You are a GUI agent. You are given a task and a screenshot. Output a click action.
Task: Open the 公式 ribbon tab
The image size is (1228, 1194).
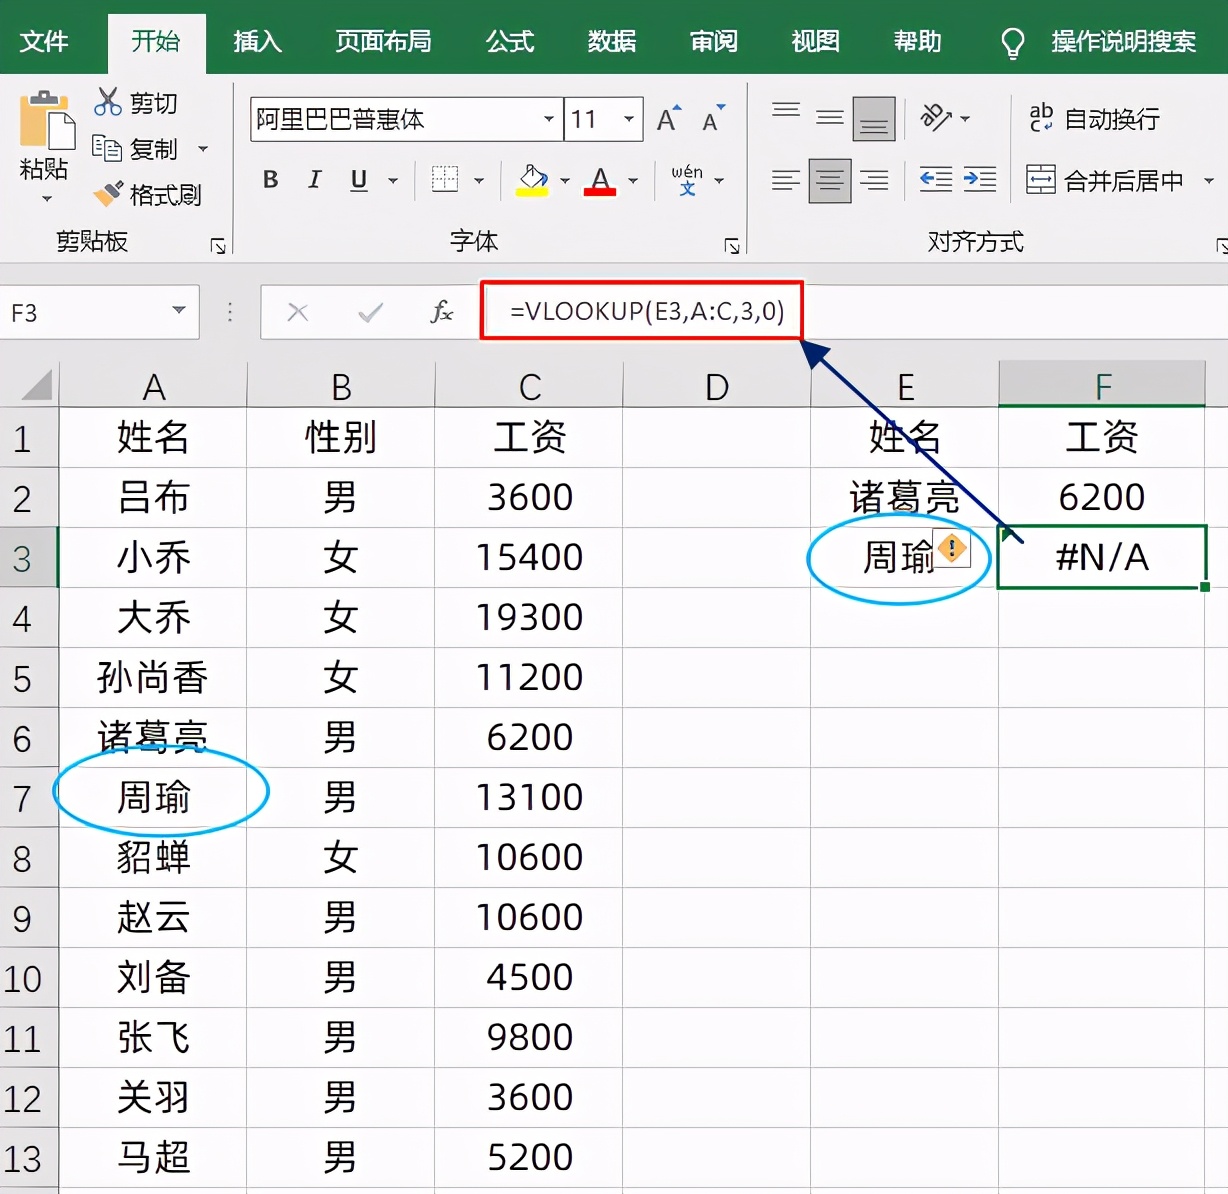click(x=509, y=42)
